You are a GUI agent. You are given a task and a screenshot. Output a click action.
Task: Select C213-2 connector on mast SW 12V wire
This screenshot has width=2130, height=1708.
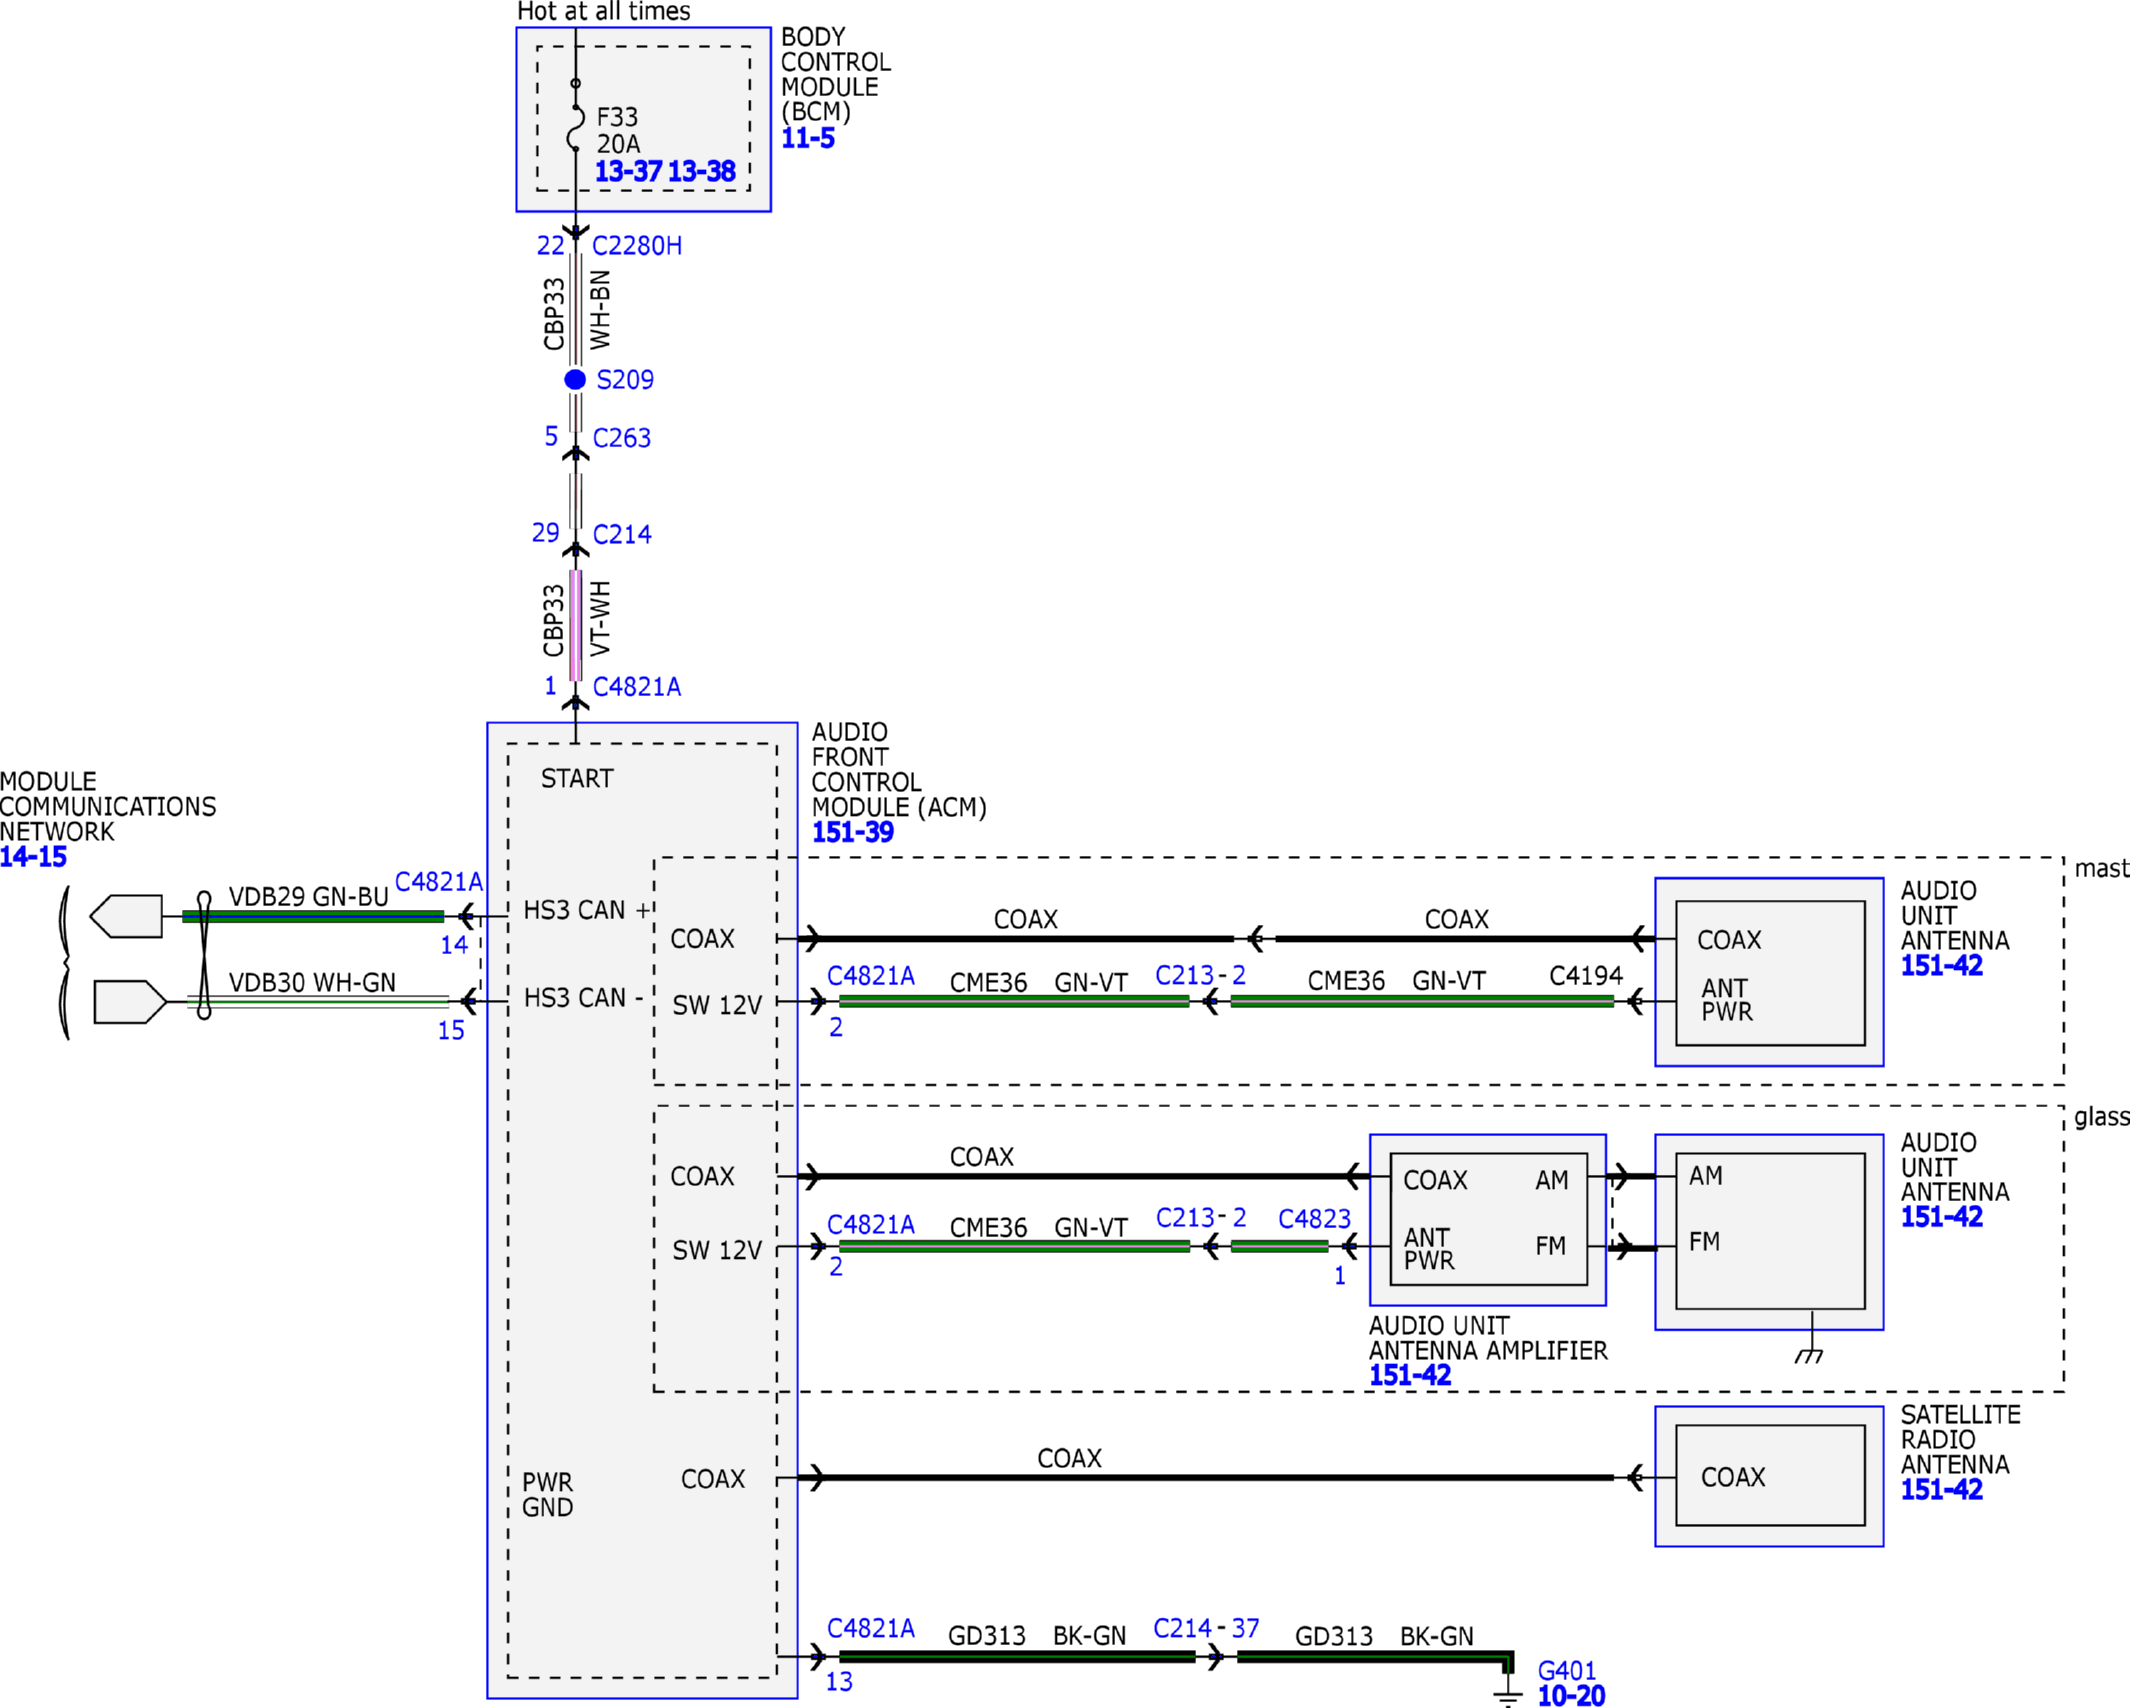click(1200, 975)
